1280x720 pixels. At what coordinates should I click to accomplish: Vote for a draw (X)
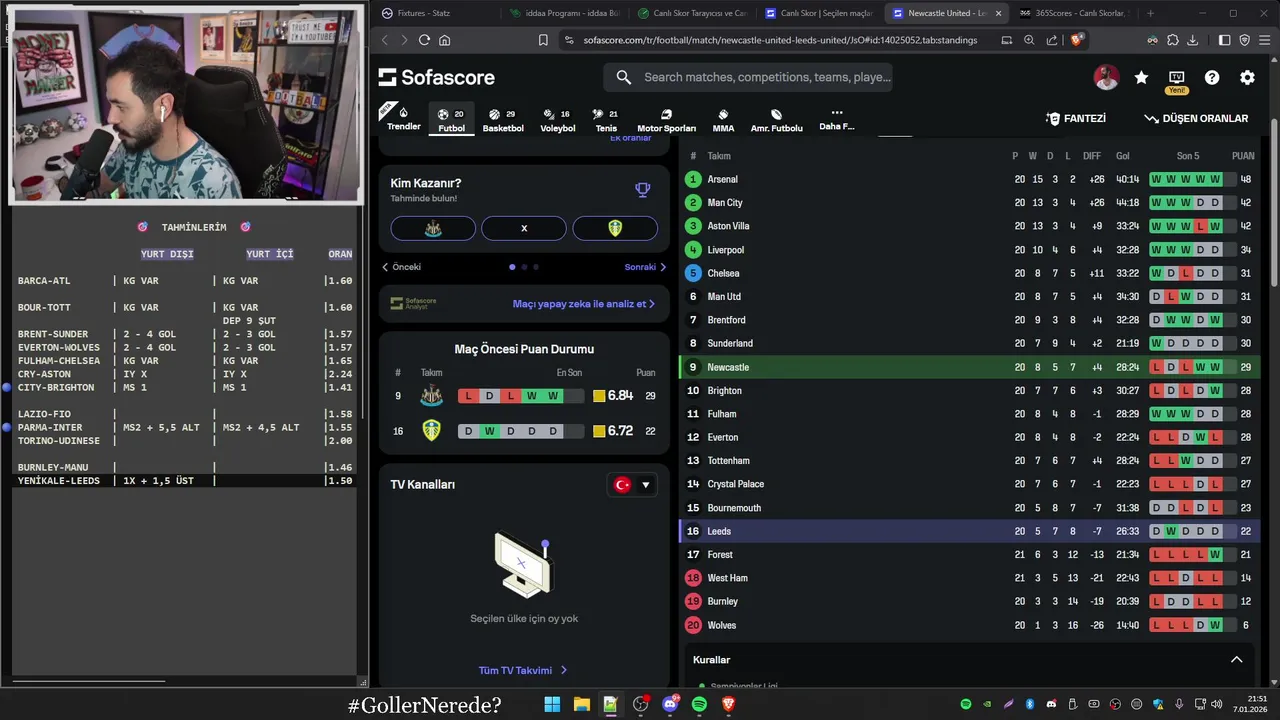point(524,228)
